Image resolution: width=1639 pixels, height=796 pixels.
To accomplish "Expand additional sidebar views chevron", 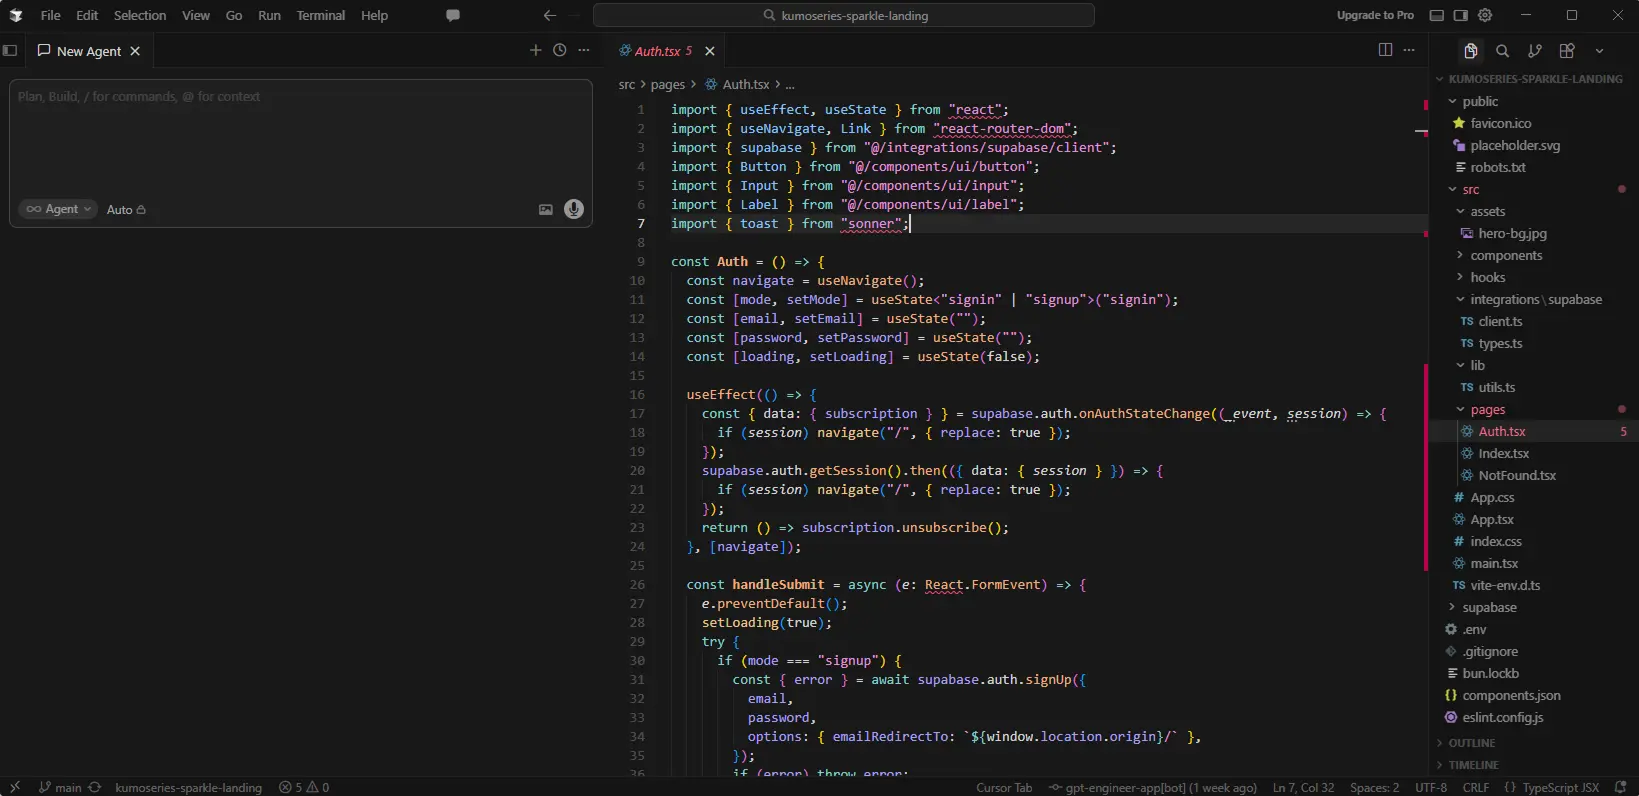I will pos(1599,51).
